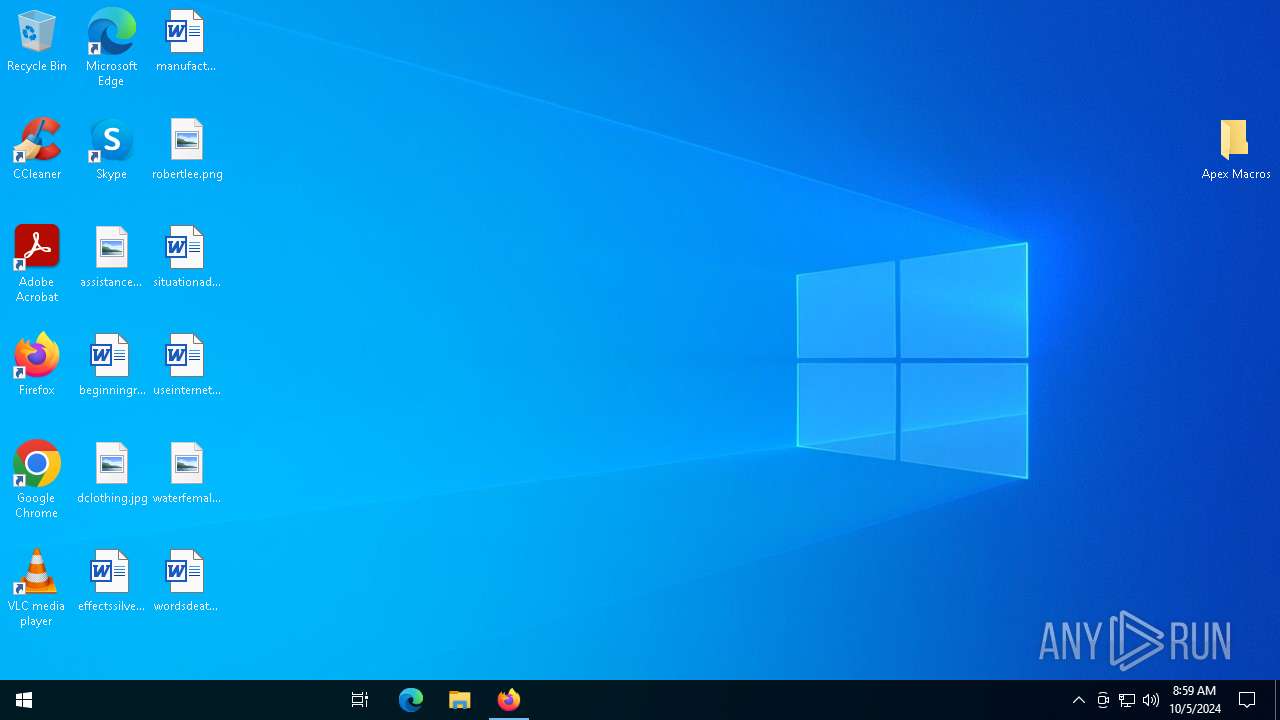
Task: Select the beginningr... Word document
Action: pyautogui.click(x=112, y=365)
